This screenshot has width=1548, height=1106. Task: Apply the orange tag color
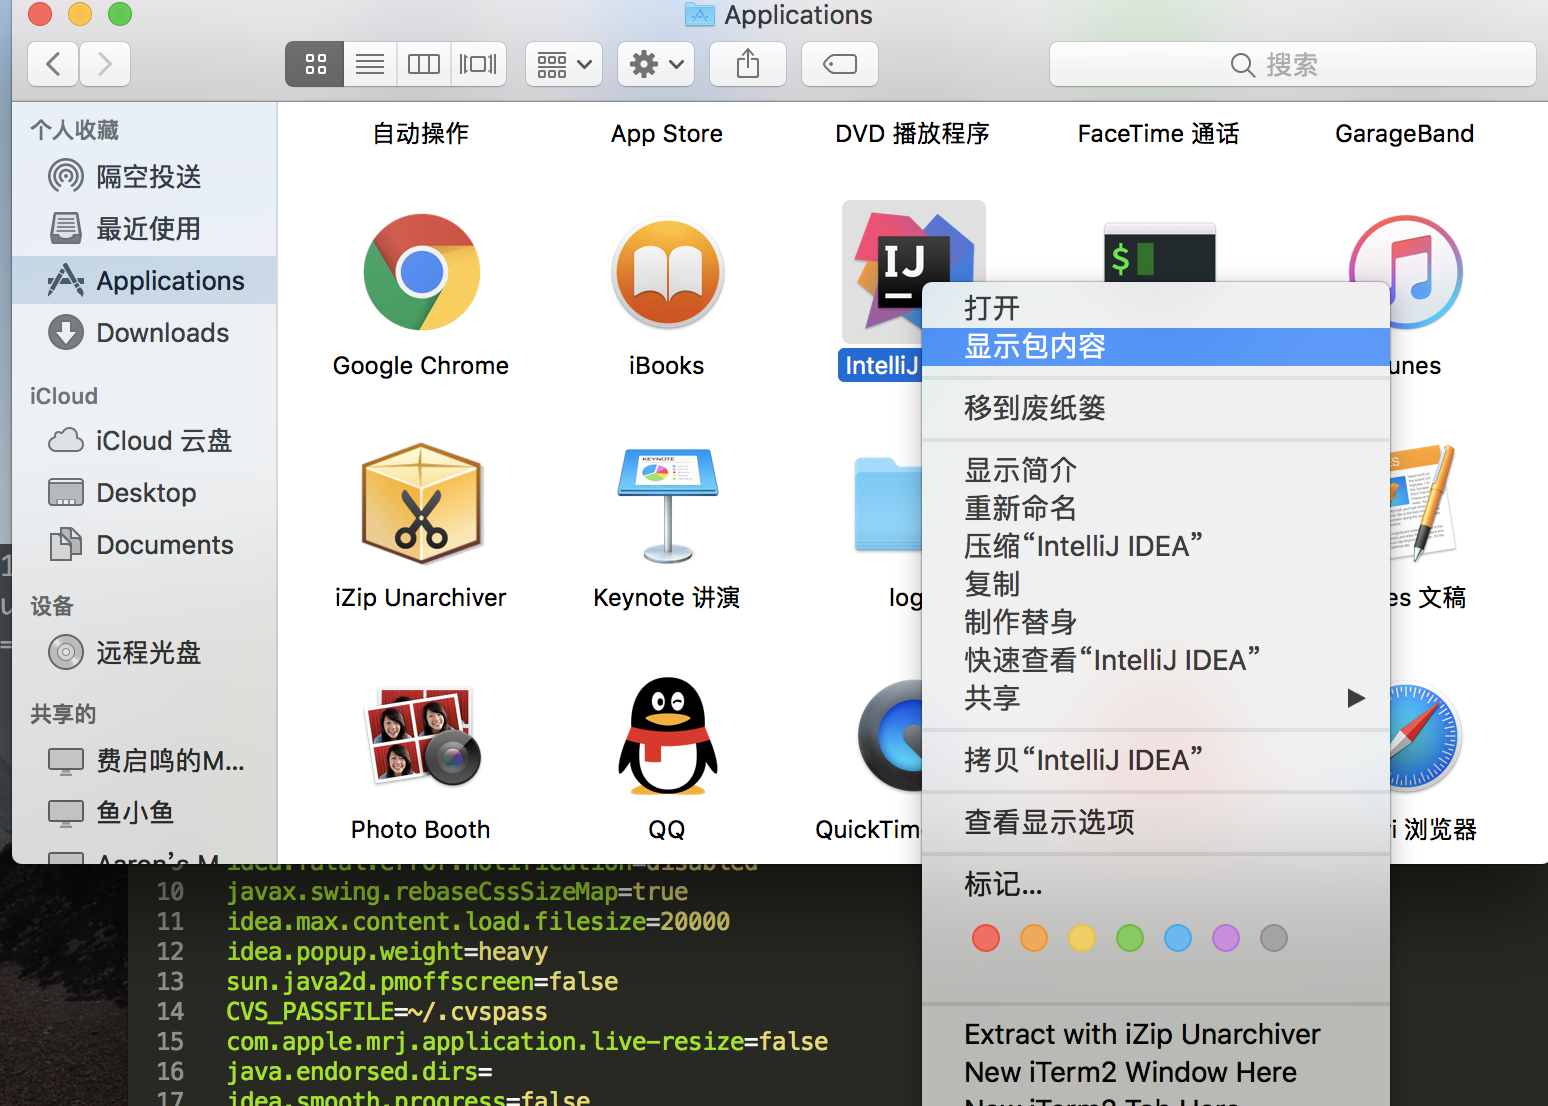click(1034, 938)
